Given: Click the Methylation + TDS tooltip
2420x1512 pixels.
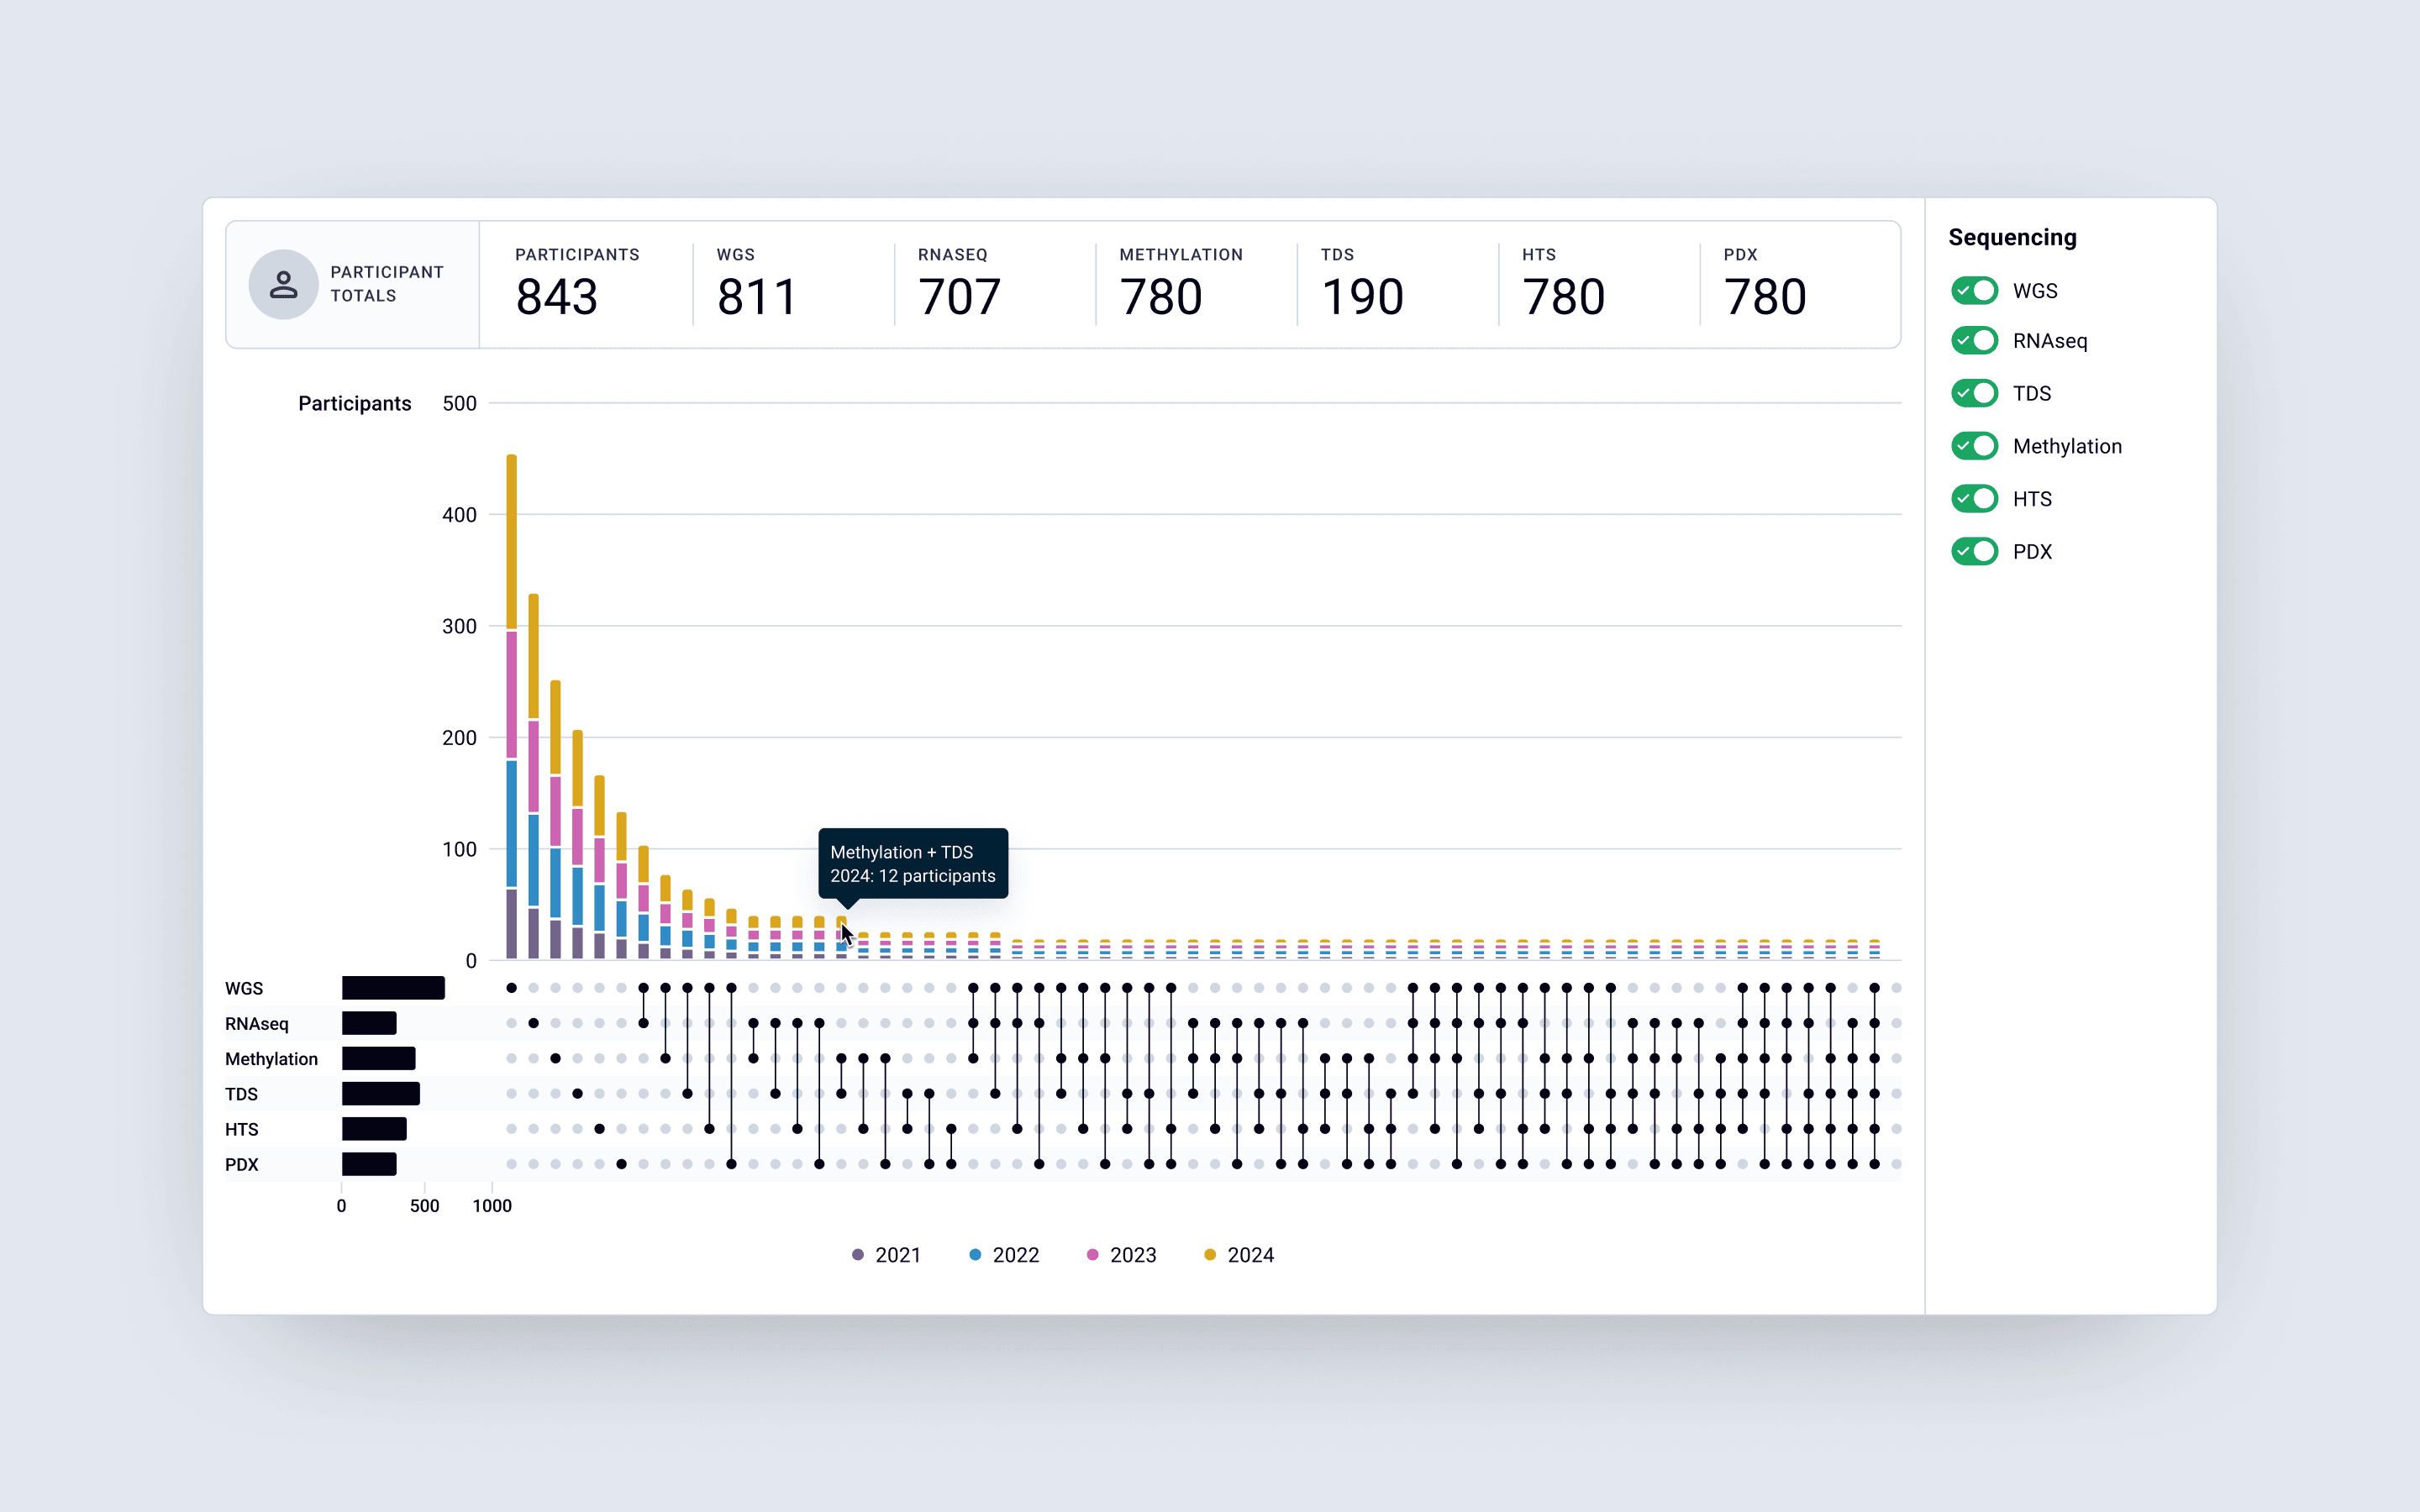Looking at the screenshot, I should point(912,864).
